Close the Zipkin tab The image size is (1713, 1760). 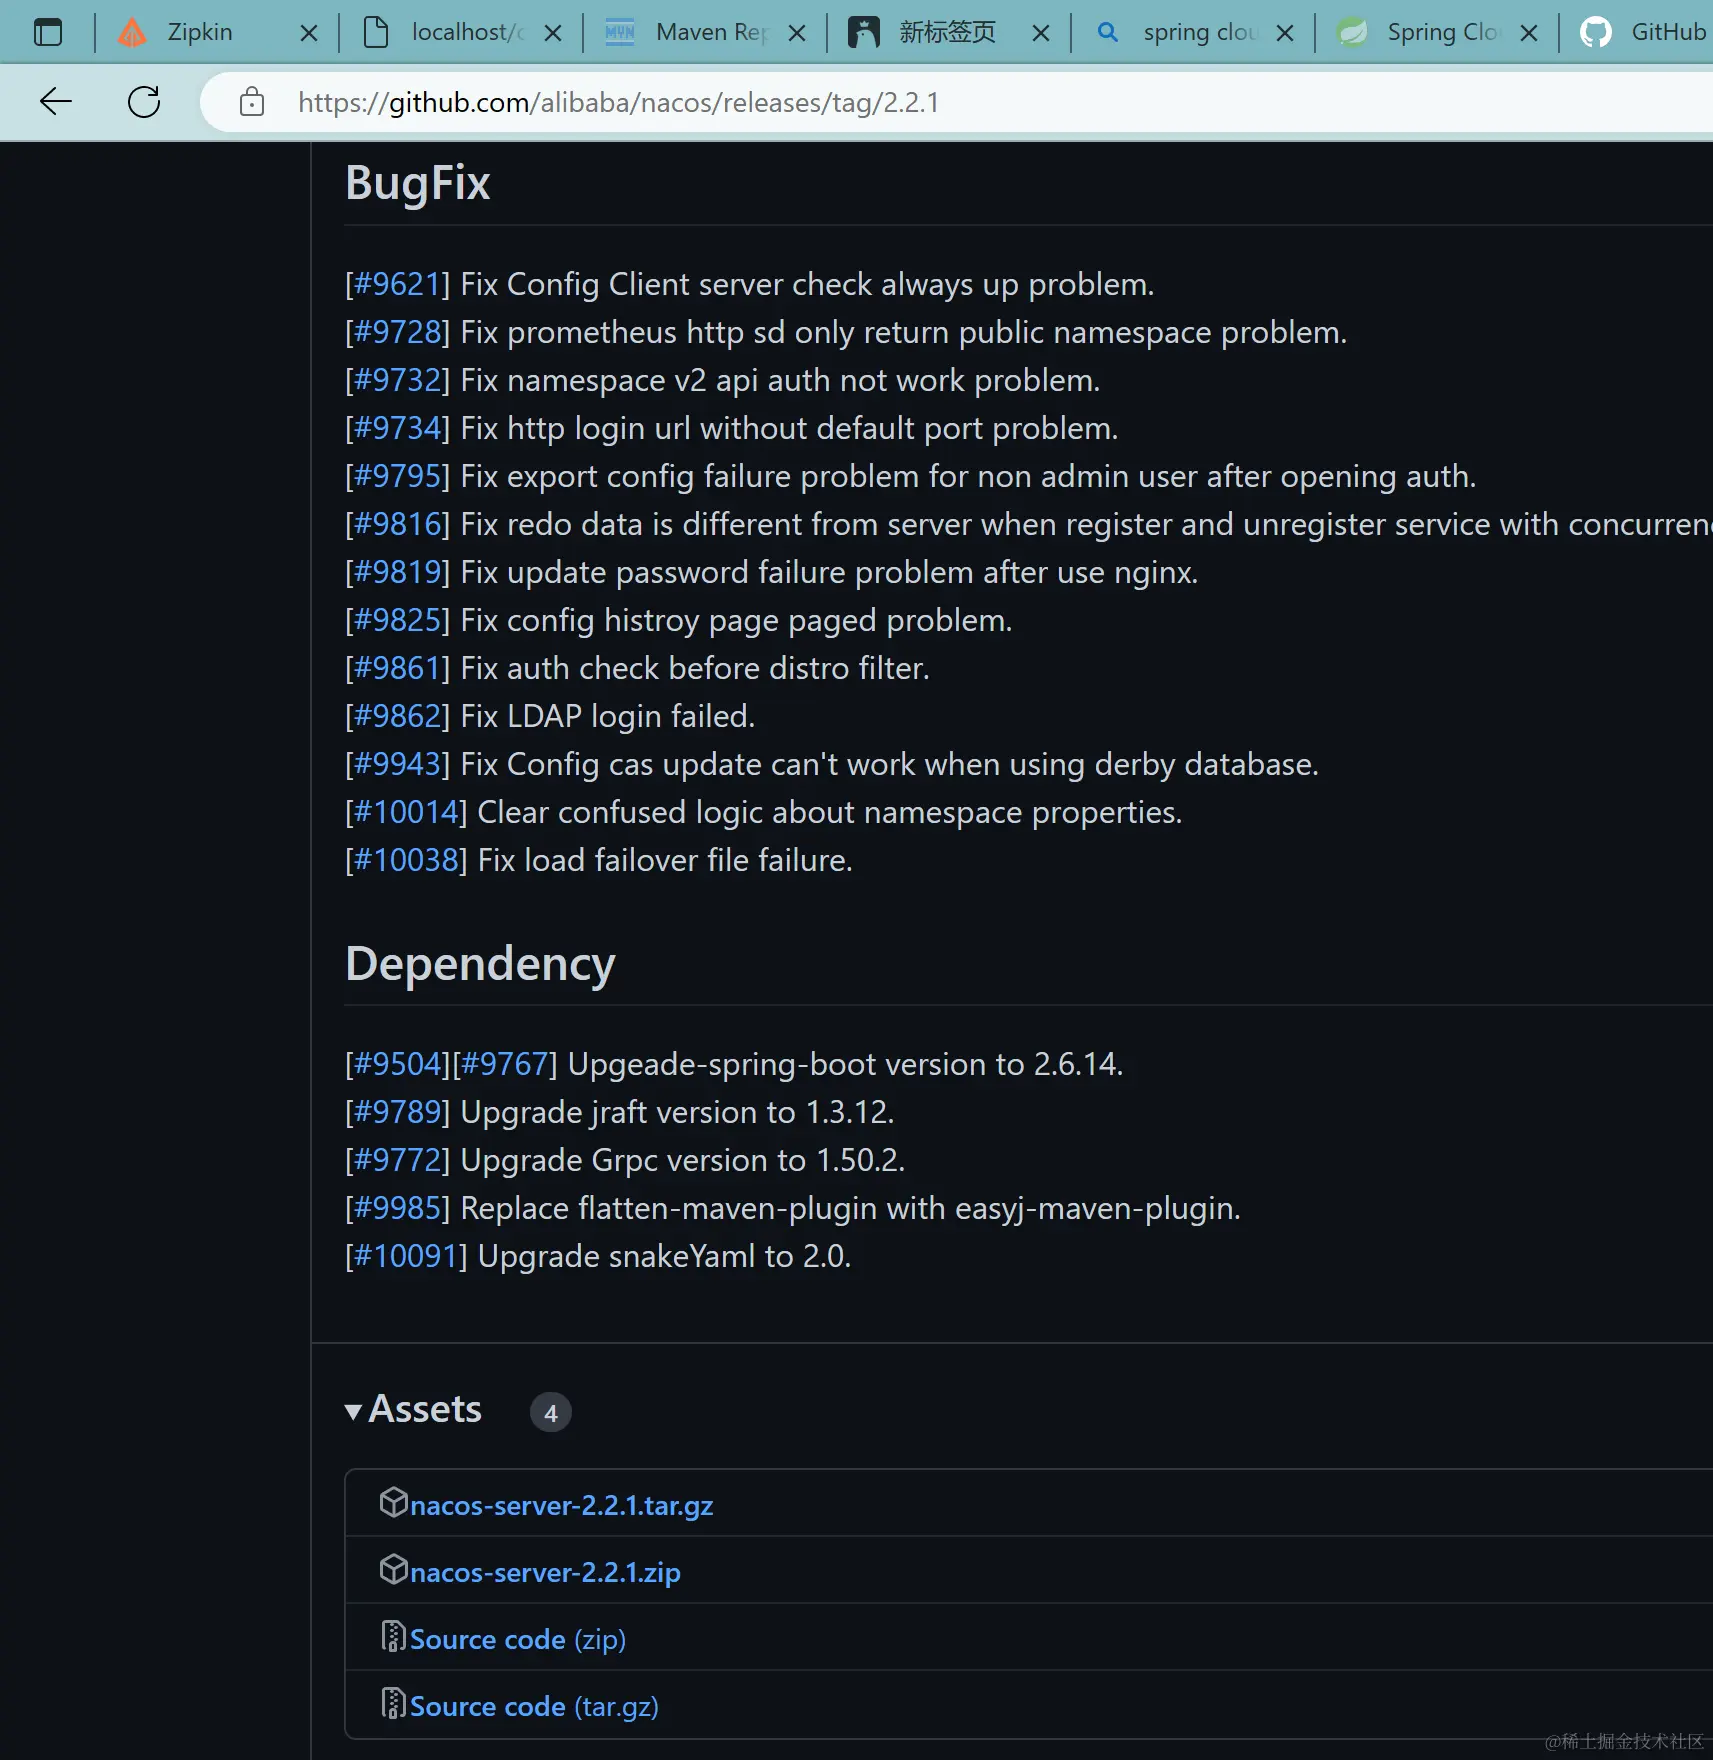point(309,33)
